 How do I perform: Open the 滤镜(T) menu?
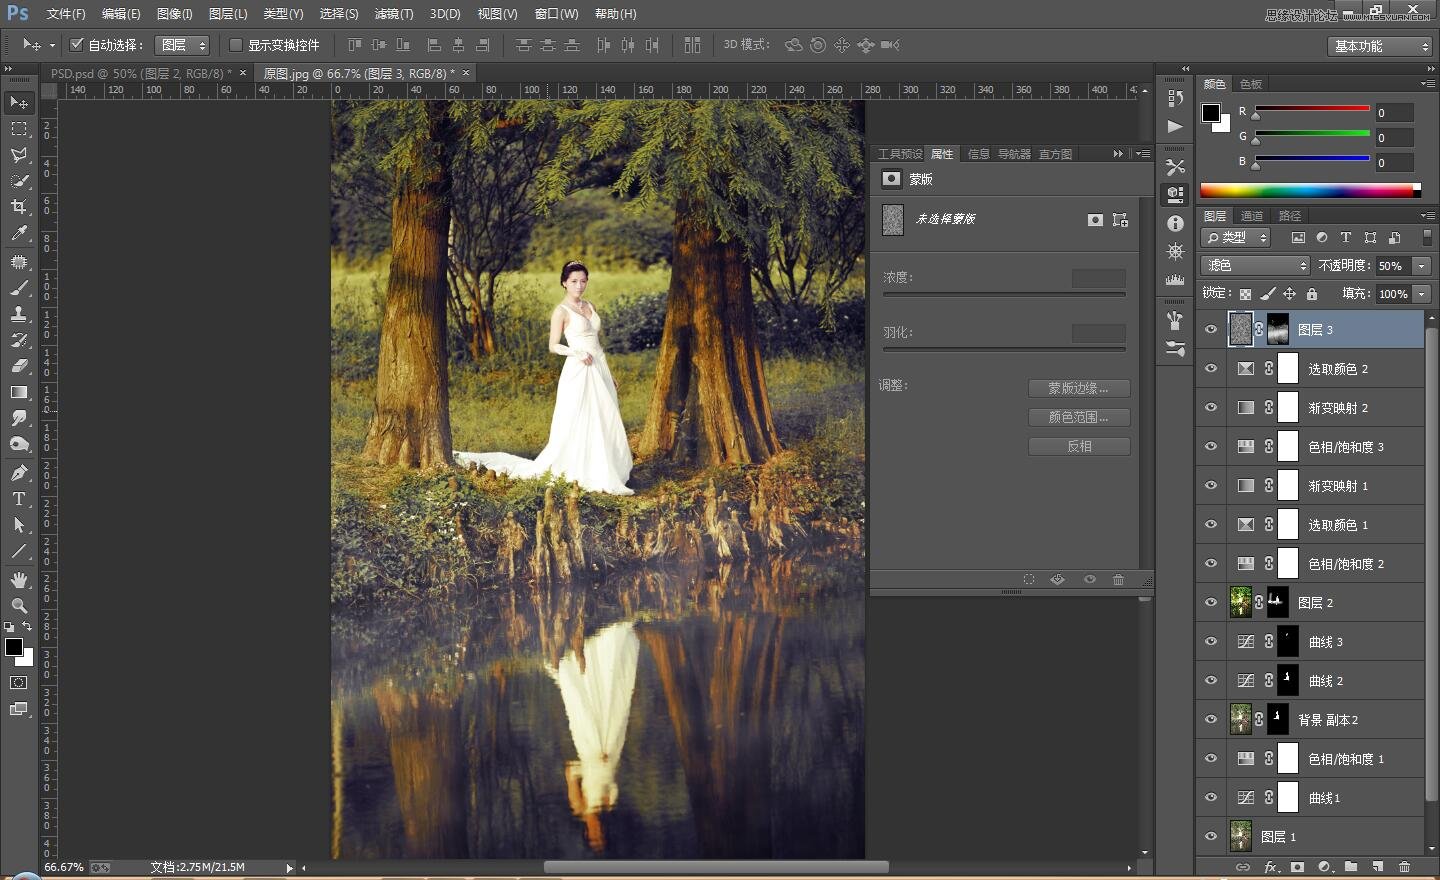coord(393,14)
